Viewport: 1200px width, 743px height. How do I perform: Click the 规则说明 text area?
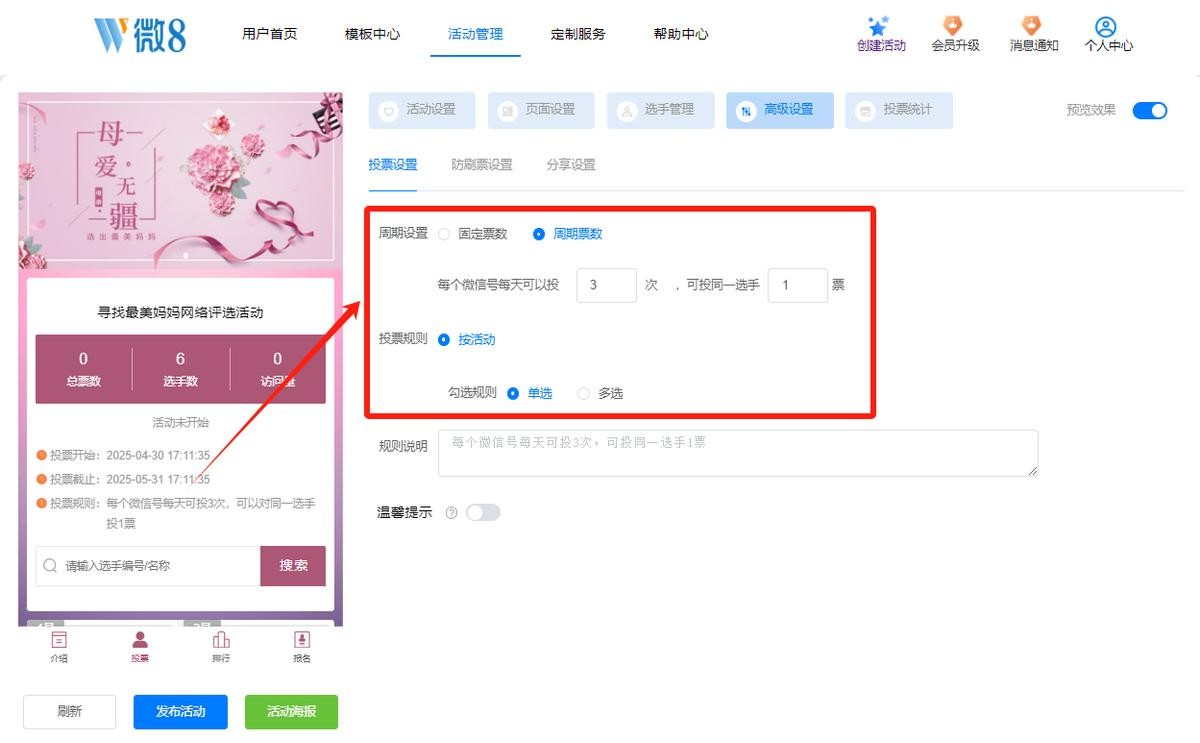pyautogui.click(x=737, y=453)
